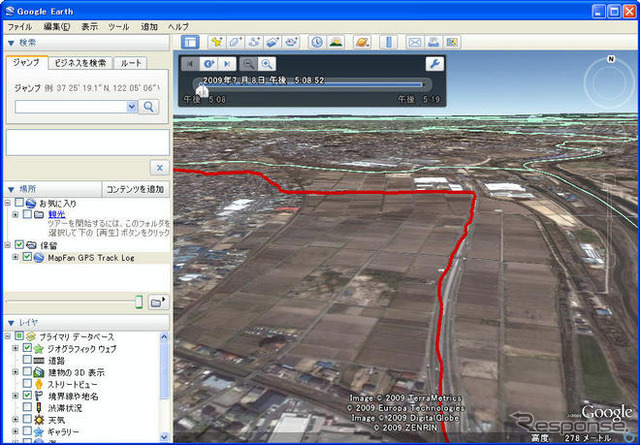Clear search results with the X button

click(160, 167)
